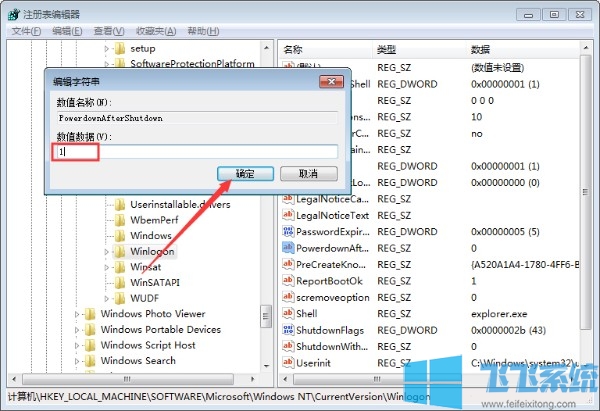Screen dimensions: 600x411
Task: Open the 文件(F) menu
Action: click(26, 31)
